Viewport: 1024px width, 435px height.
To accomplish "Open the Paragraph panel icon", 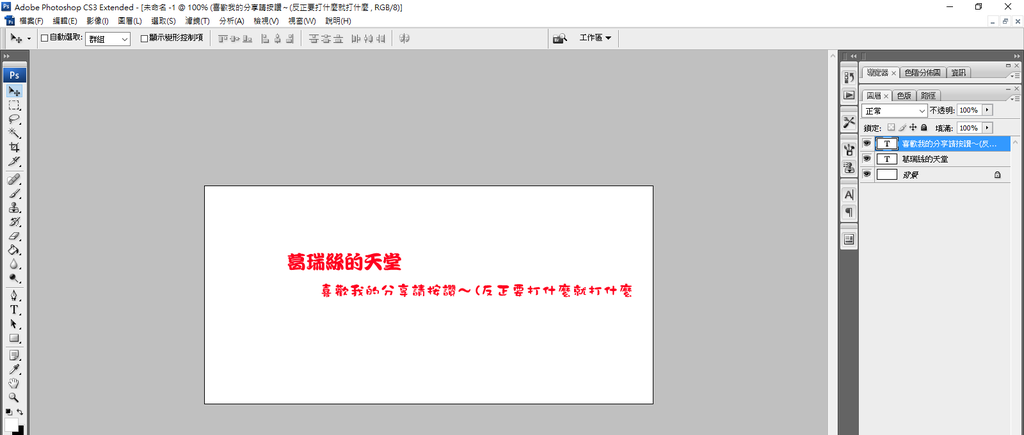I will click(849, 212).
